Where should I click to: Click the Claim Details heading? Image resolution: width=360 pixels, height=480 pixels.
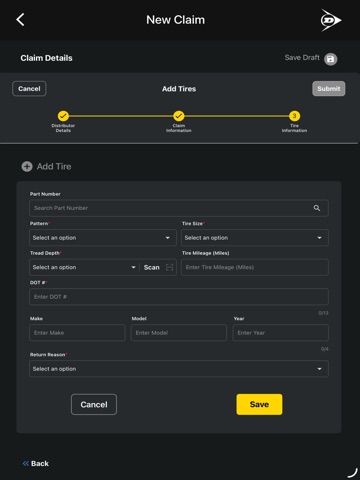tap(46, 58)
